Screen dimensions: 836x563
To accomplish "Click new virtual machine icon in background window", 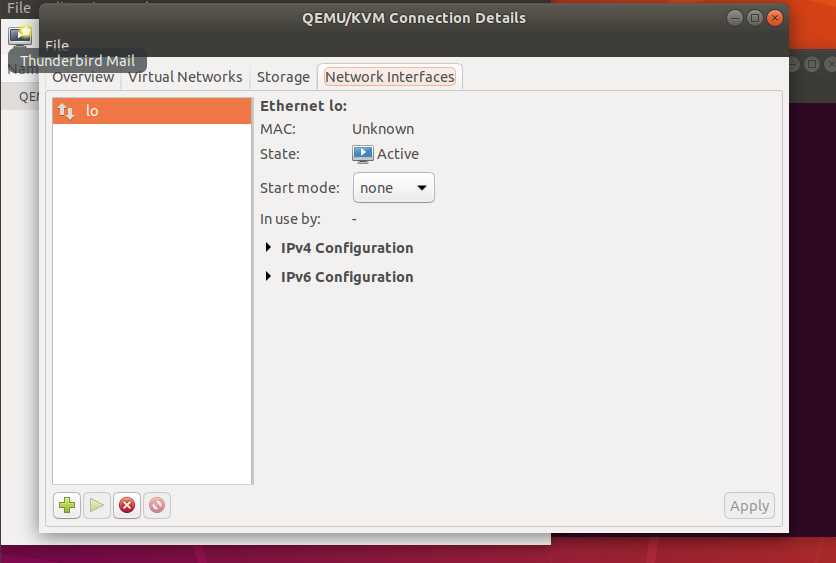I will pyautogui.click(x=20, y=36).
